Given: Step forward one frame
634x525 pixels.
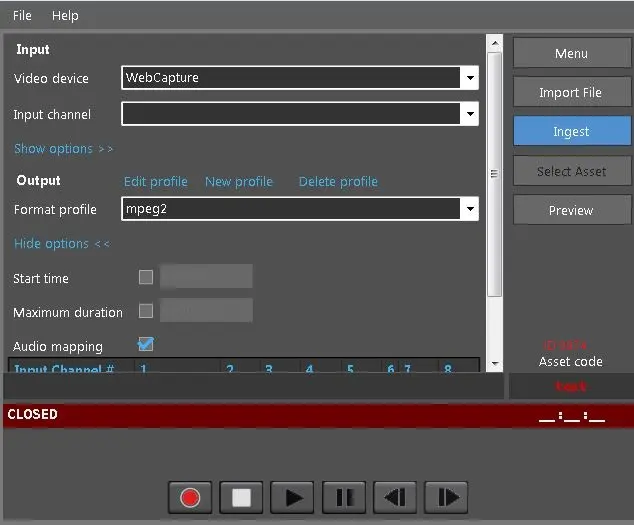Looking at the screenshot, I should [446, 497].
